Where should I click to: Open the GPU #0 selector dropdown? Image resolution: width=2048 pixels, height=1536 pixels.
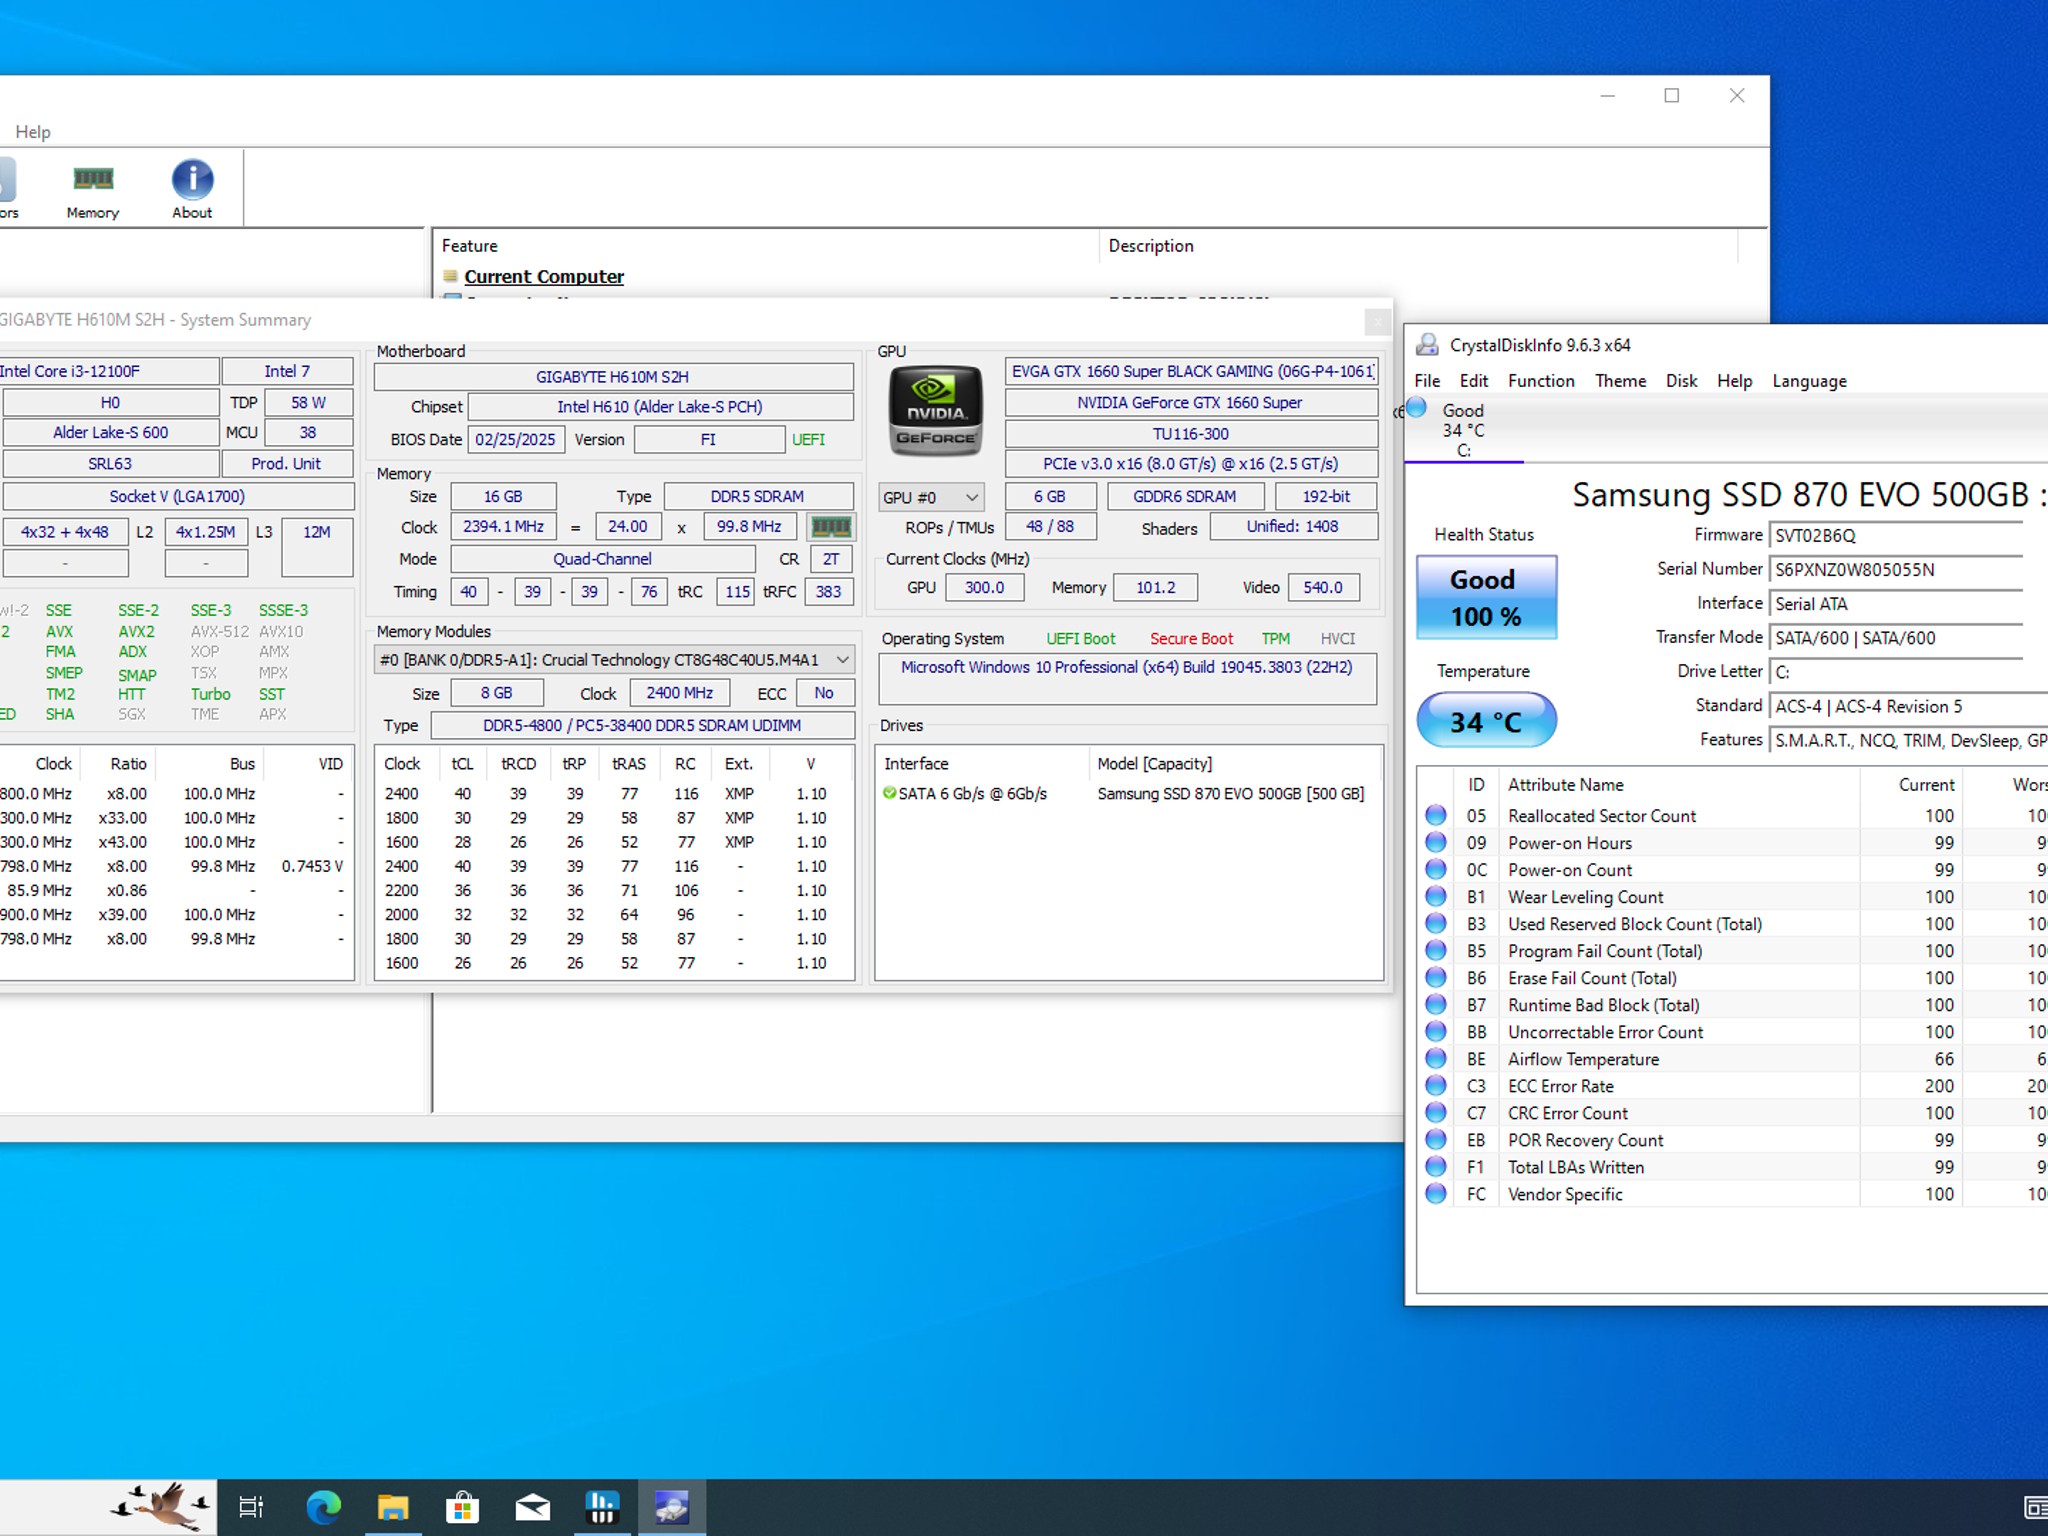[931, 497]
